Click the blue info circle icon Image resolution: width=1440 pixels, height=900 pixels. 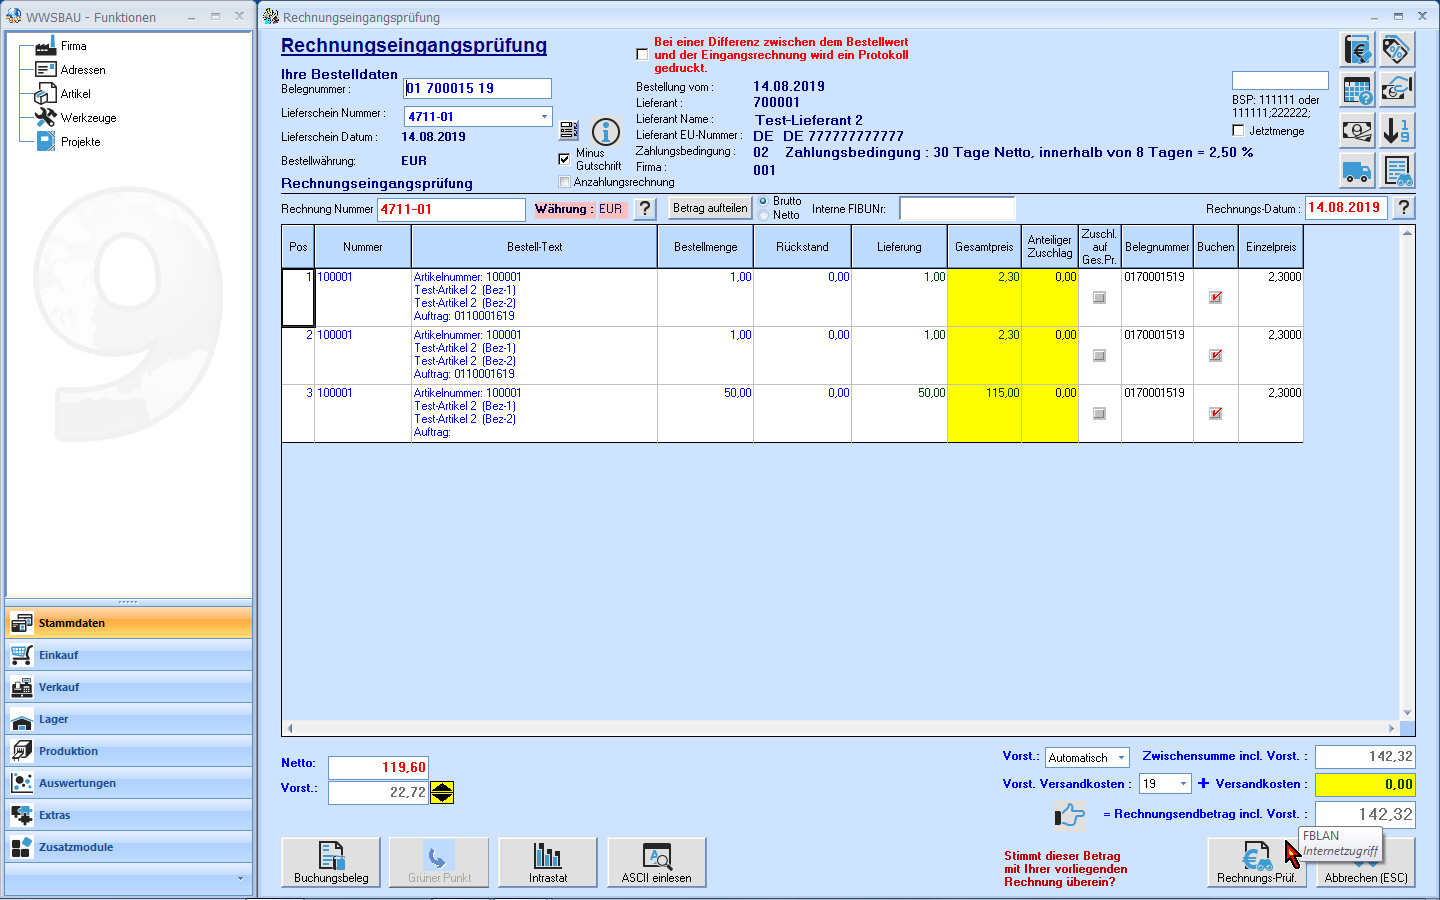point(606,131)
